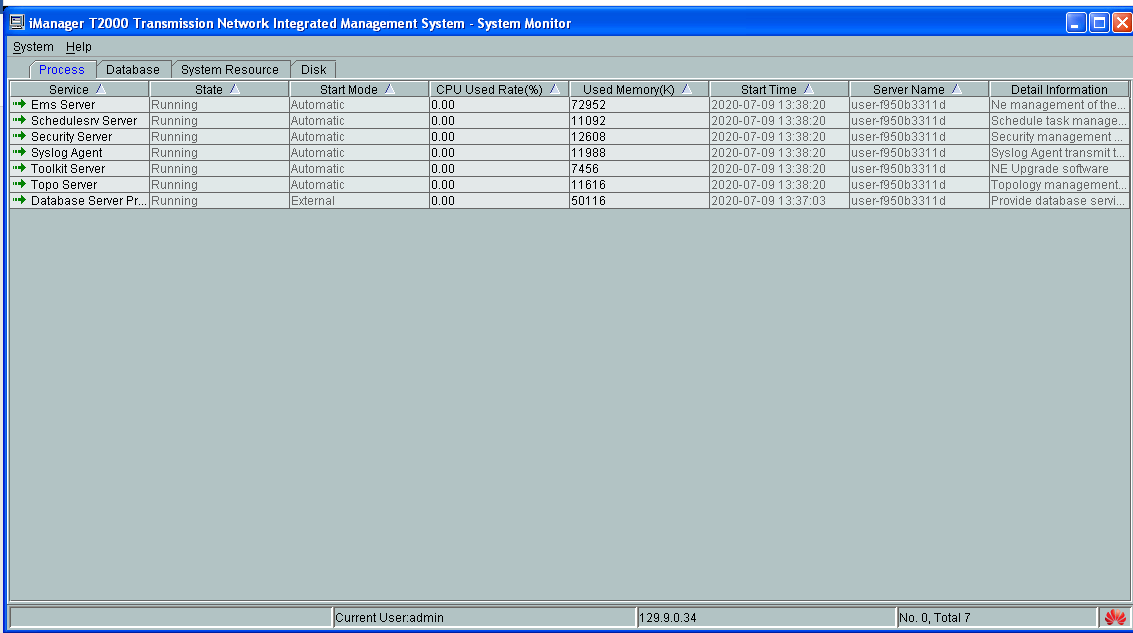This screenshot has height=633, width=1133.
Task: Select the Syslog Agent service name
Action: [x=66, y=152]
